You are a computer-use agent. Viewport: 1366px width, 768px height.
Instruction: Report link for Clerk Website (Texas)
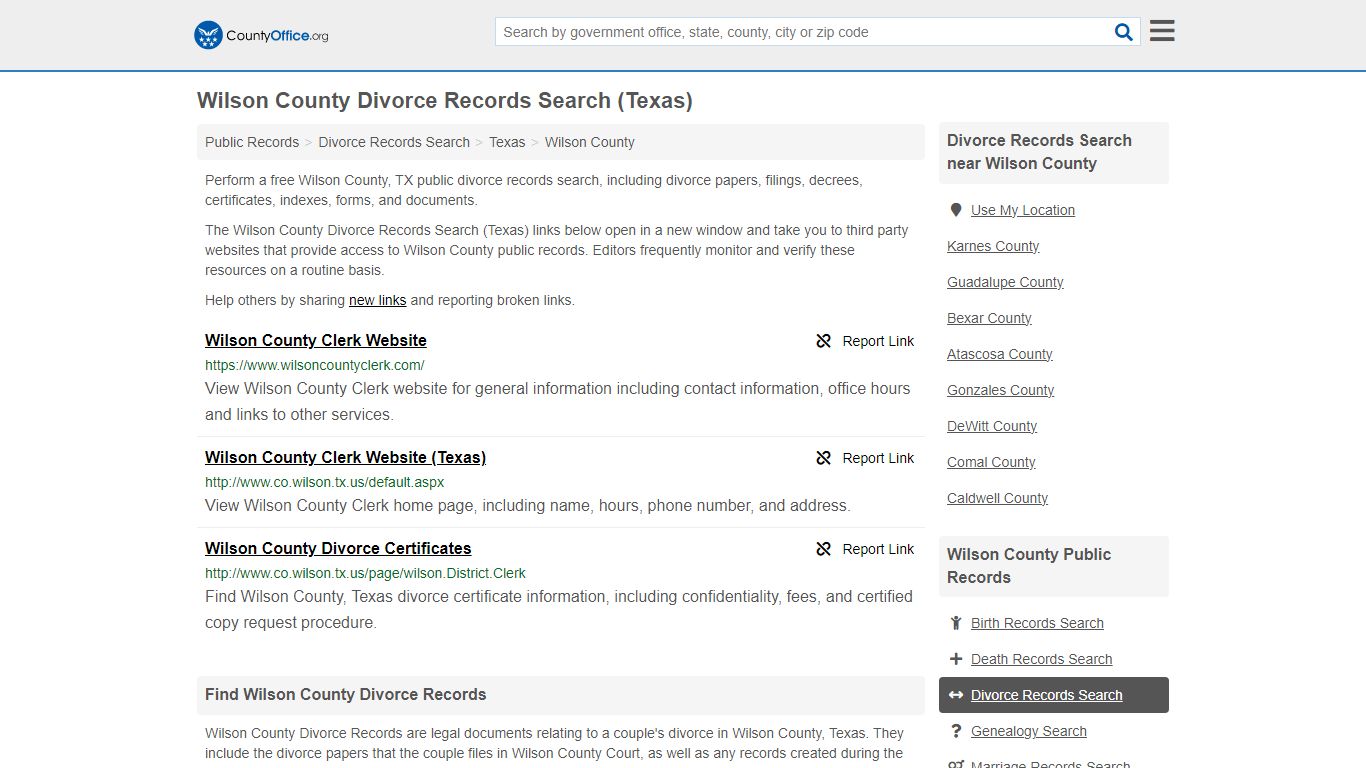pos(865,458)
